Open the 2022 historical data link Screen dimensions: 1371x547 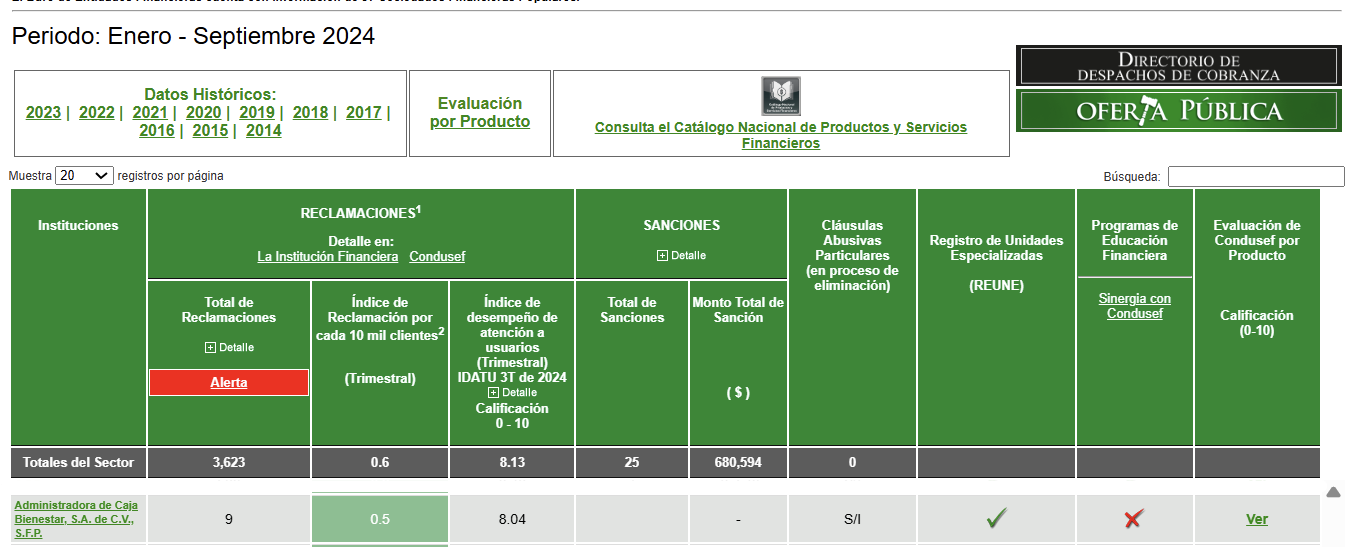click(x=97, y=113)
